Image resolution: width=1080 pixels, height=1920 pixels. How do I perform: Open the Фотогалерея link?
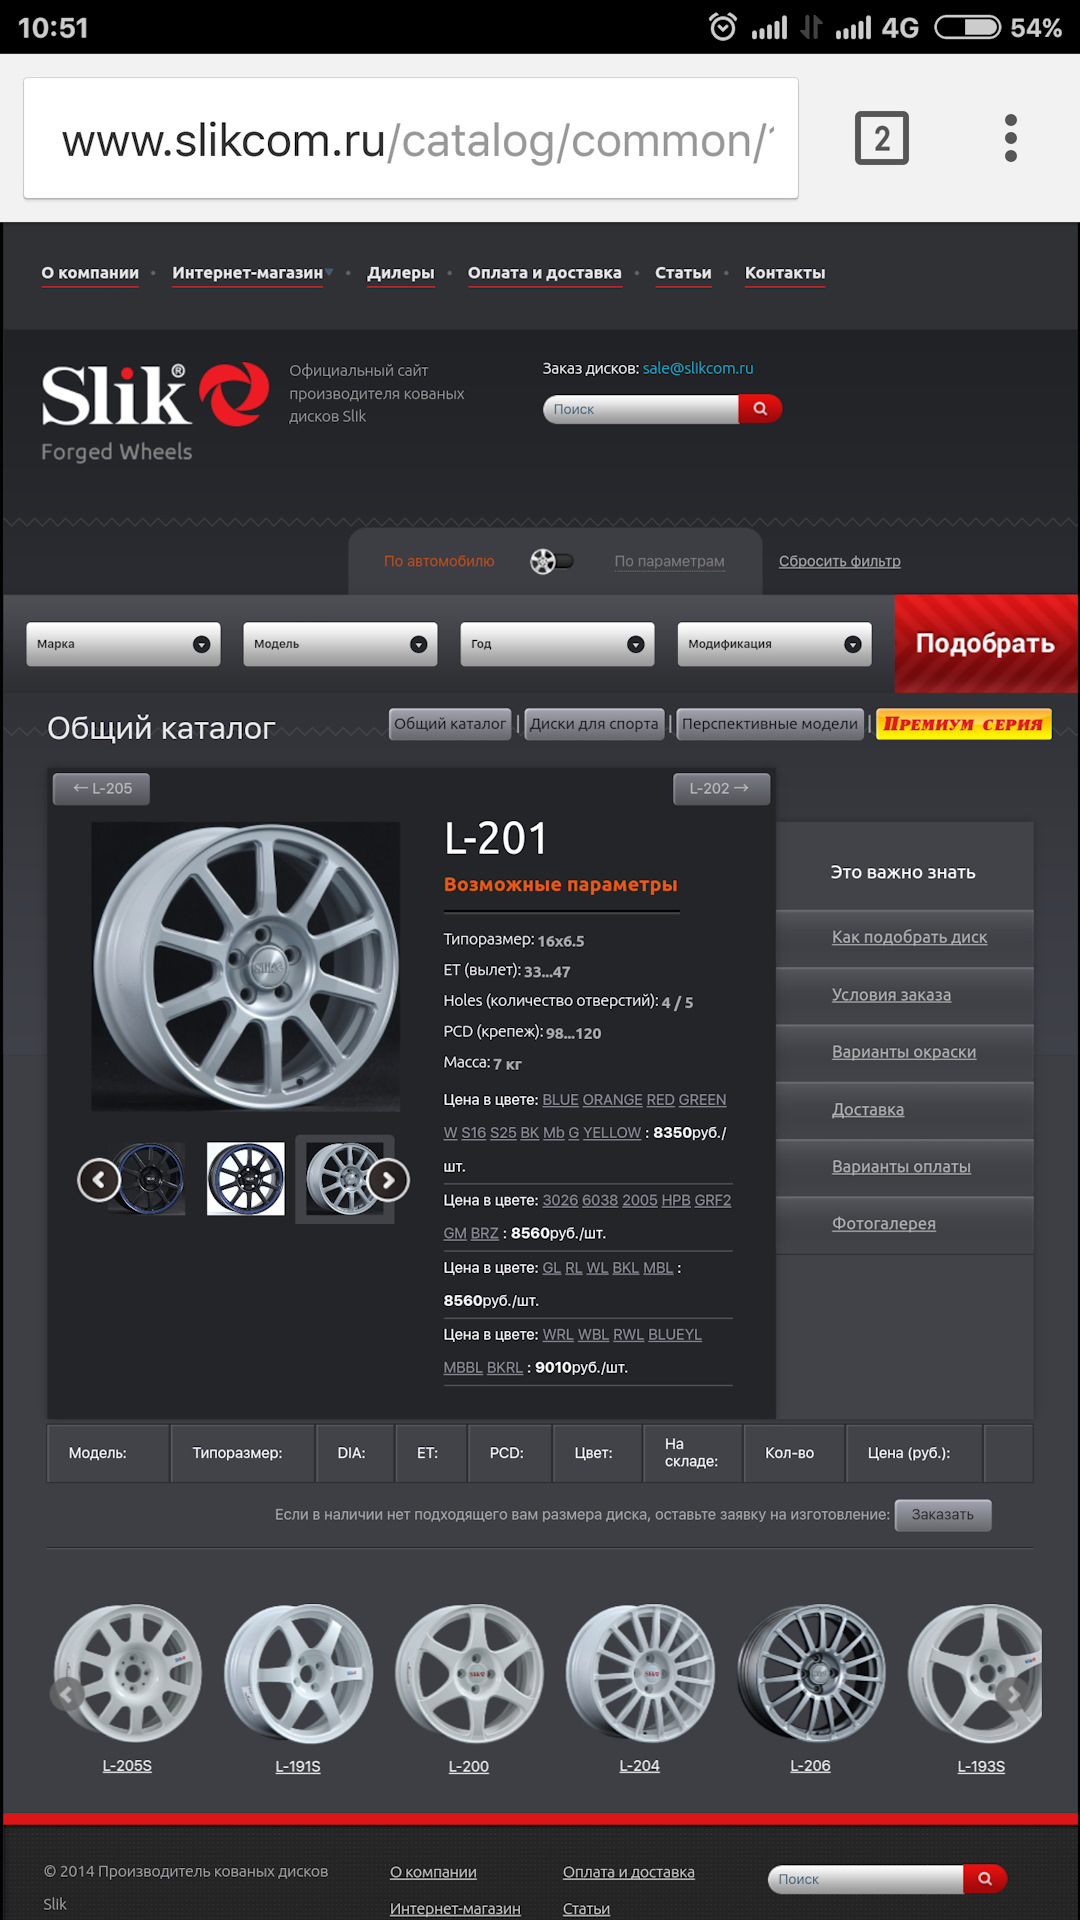pos(884,1224)
